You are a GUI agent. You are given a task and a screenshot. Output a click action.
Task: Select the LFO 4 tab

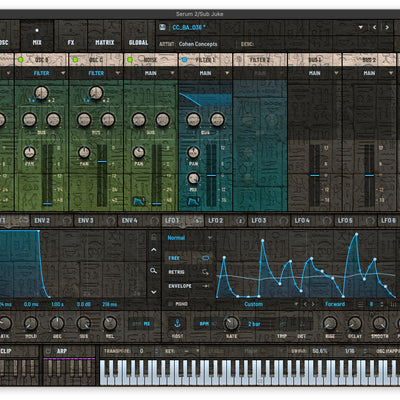[312, 221]
